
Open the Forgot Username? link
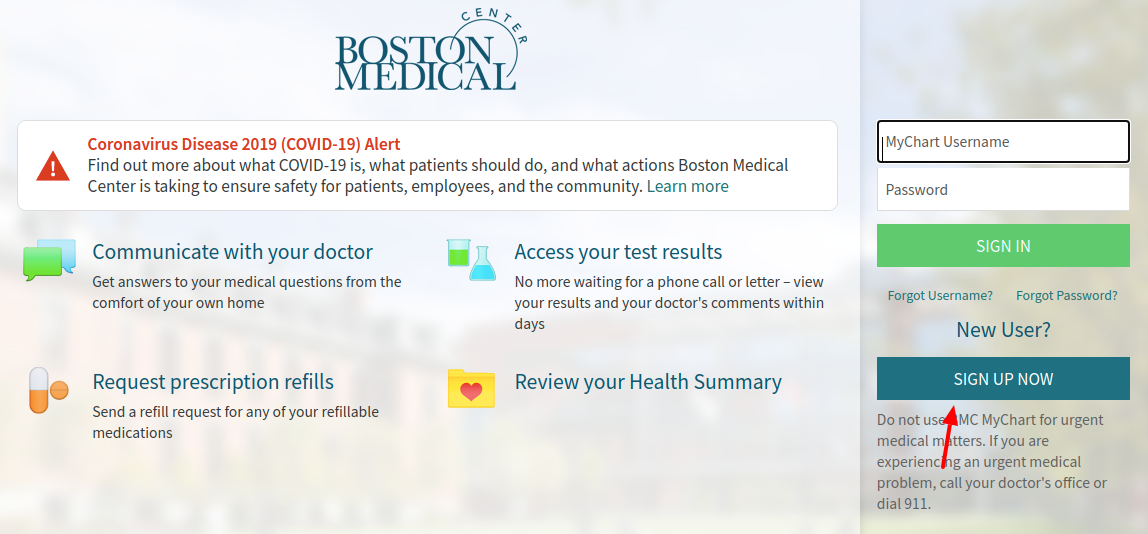(x=940, y=295)
